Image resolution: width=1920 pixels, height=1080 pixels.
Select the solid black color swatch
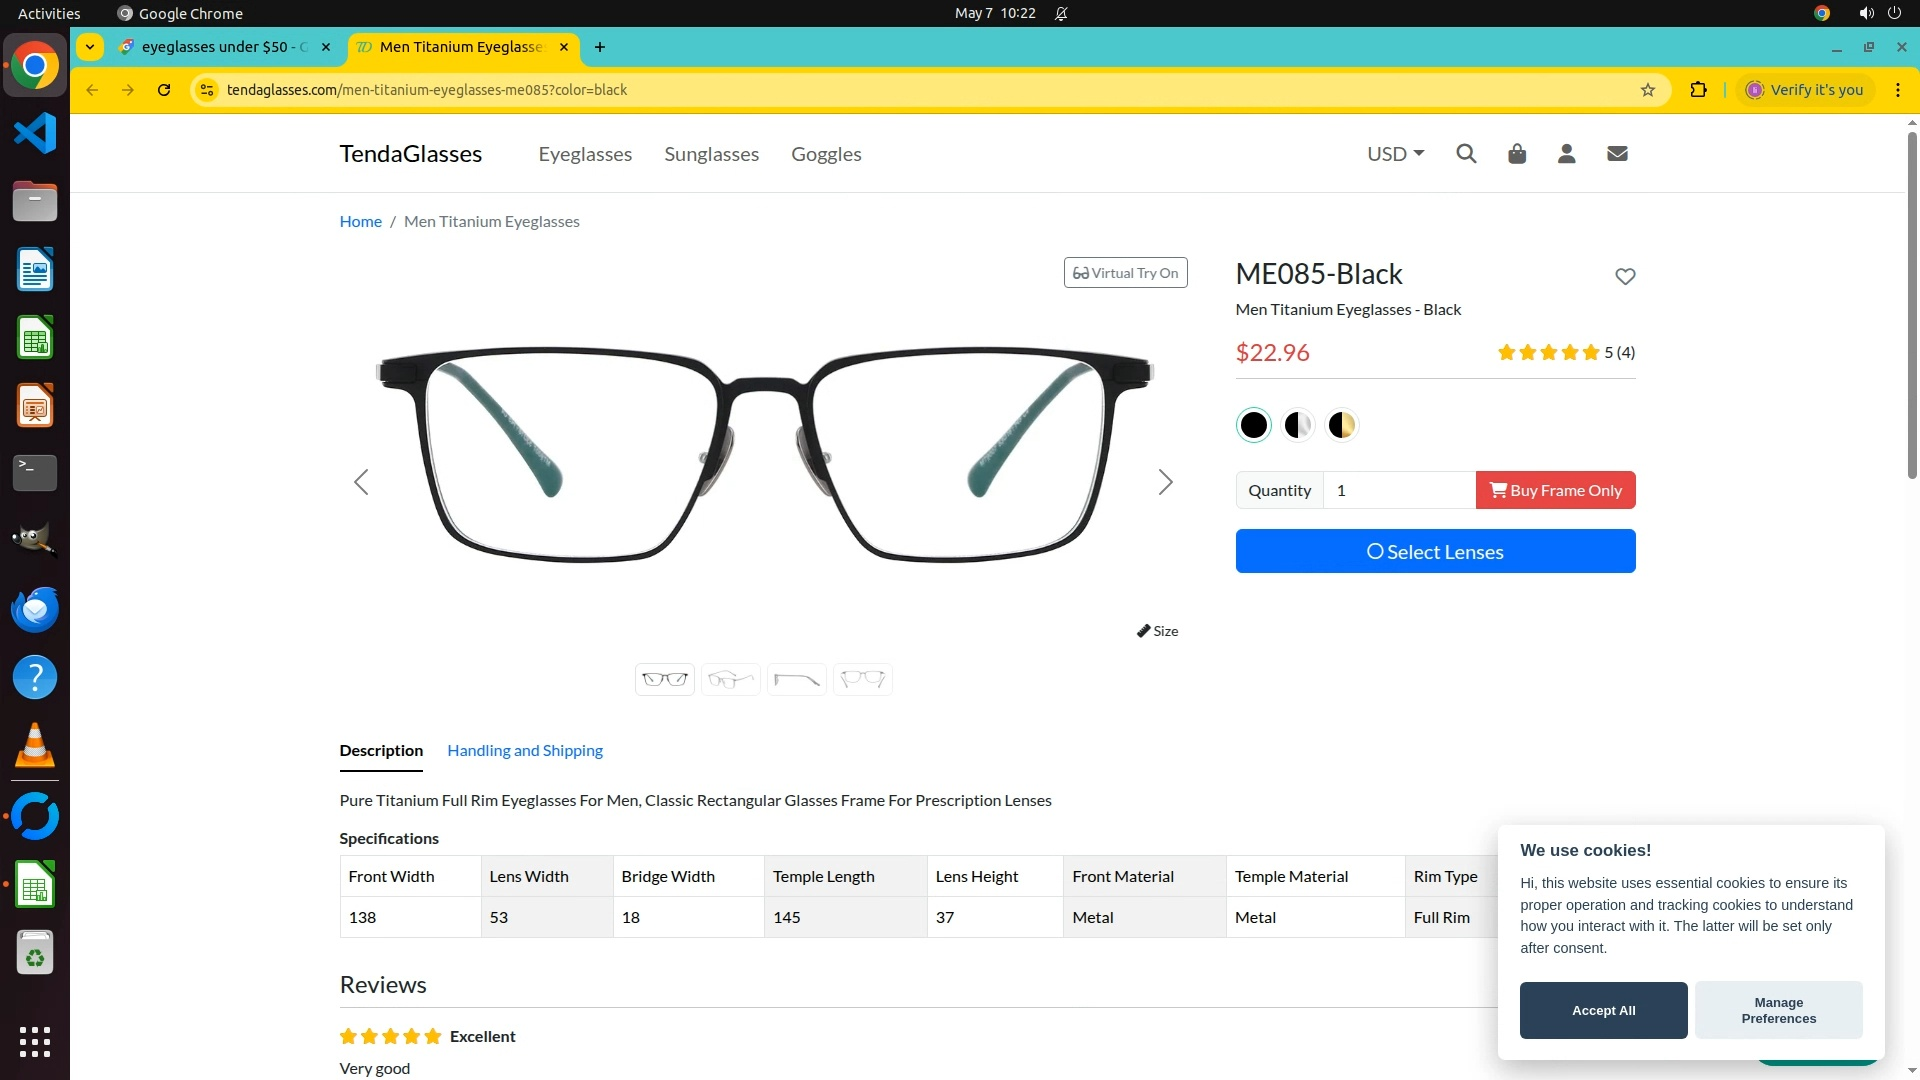(x=1253, y=425)
